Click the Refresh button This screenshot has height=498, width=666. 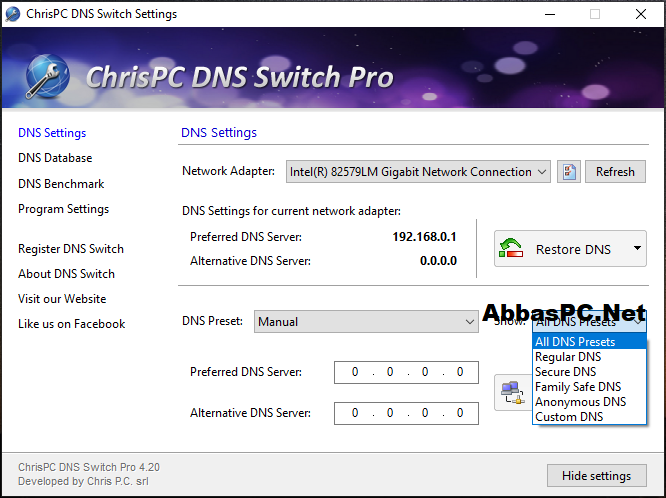pyautogui.click(x=615, y=172)
